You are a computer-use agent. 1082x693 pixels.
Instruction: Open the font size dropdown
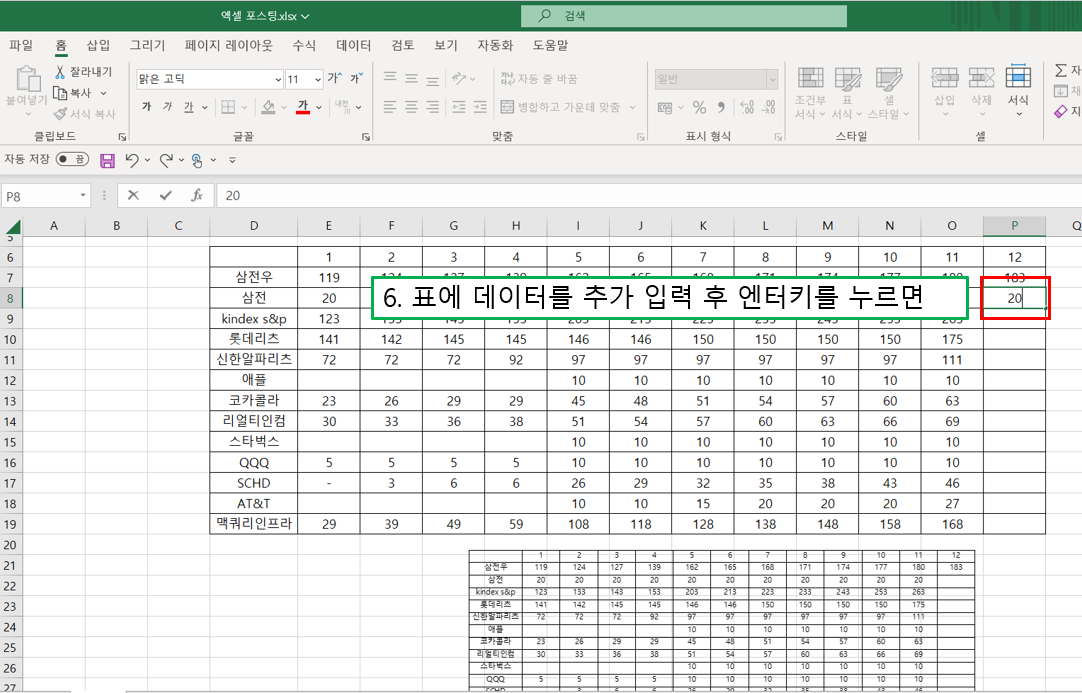click(x=317, y=79)
